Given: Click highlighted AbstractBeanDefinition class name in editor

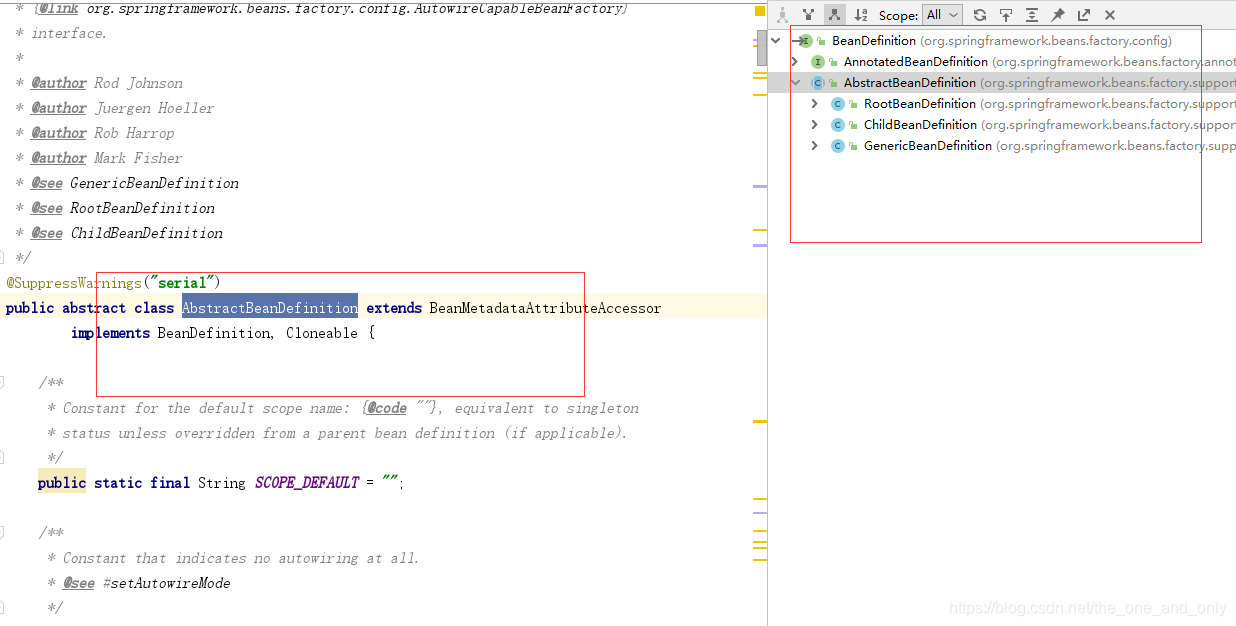Looking at the screenshot, I should click(270, 308).
